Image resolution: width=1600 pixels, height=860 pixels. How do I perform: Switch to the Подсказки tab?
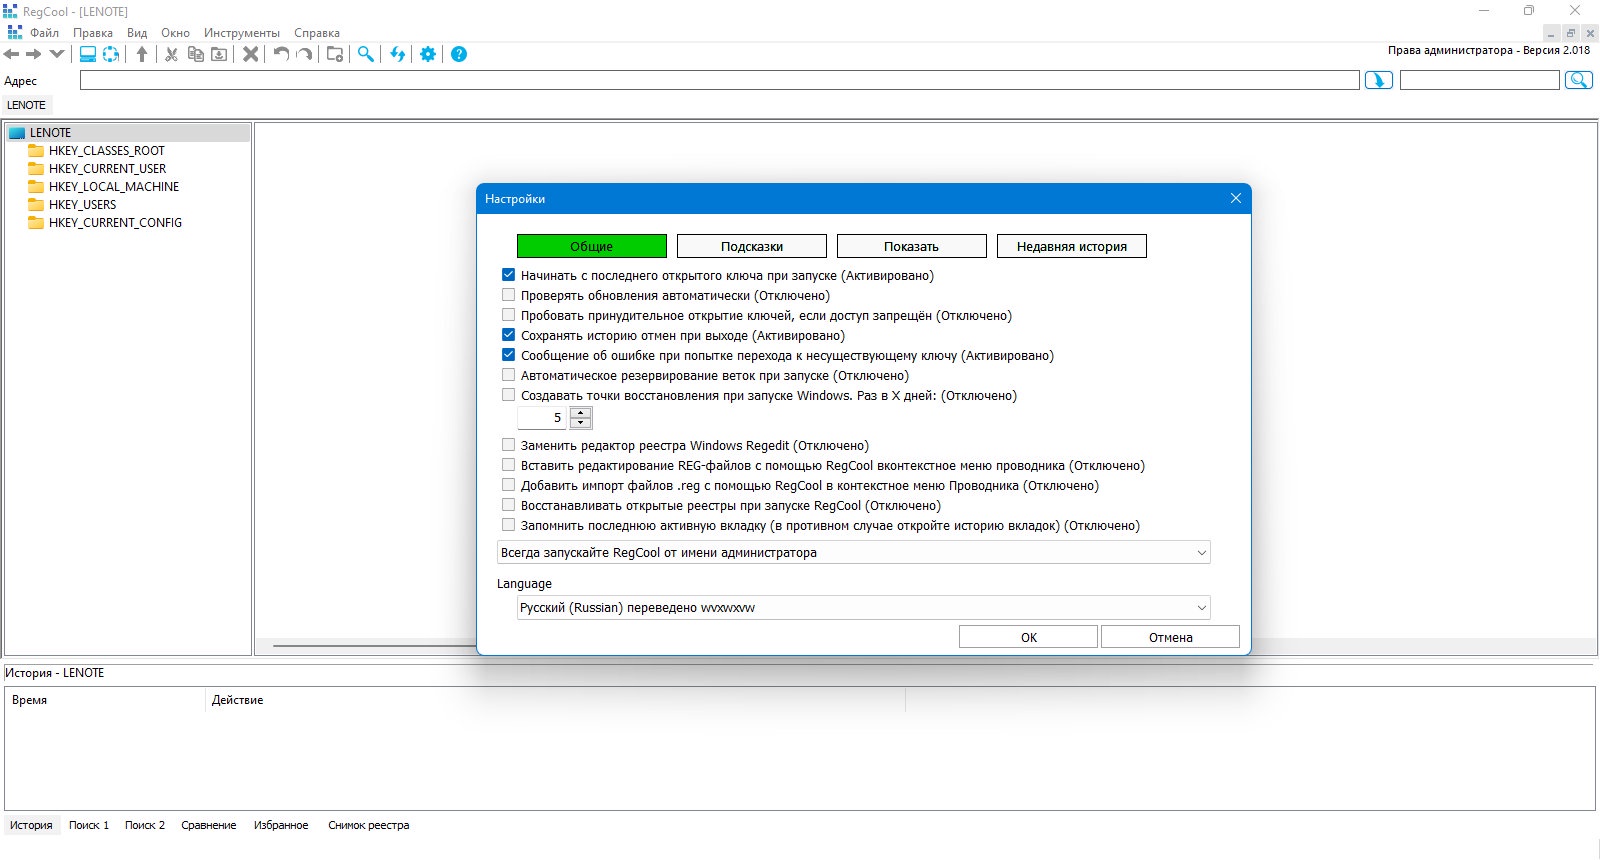pyautogui.click(x=752, y=246)
